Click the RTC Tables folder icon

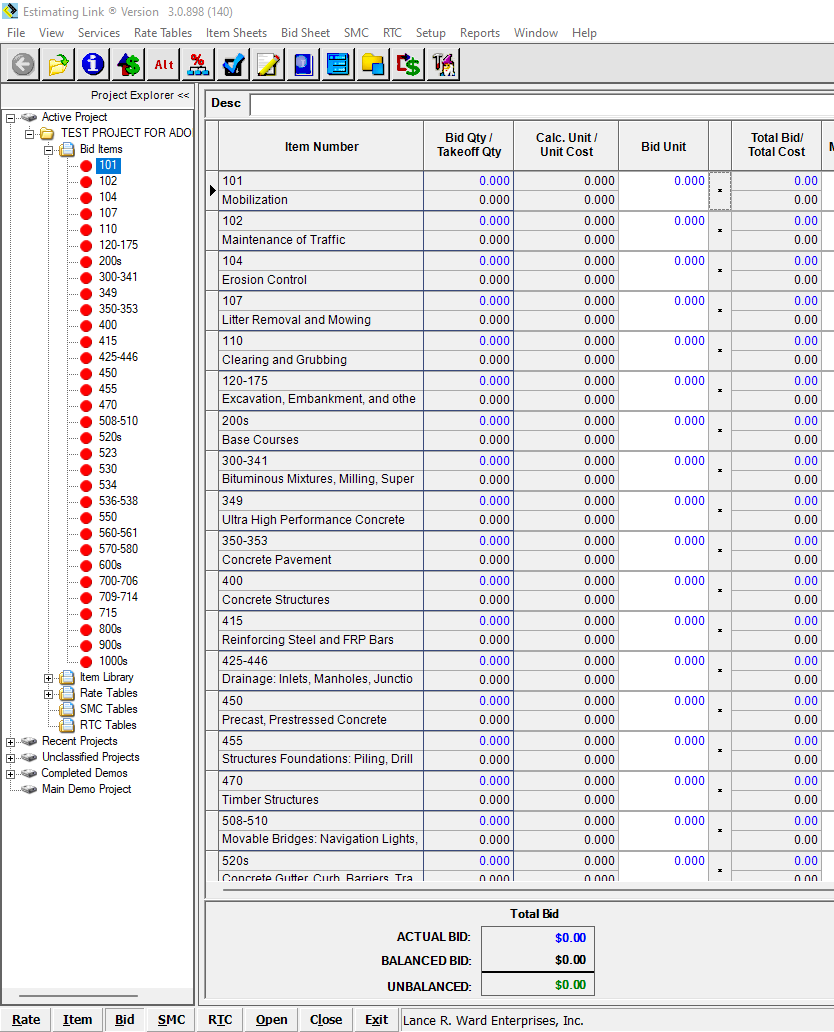click(67, 725)
